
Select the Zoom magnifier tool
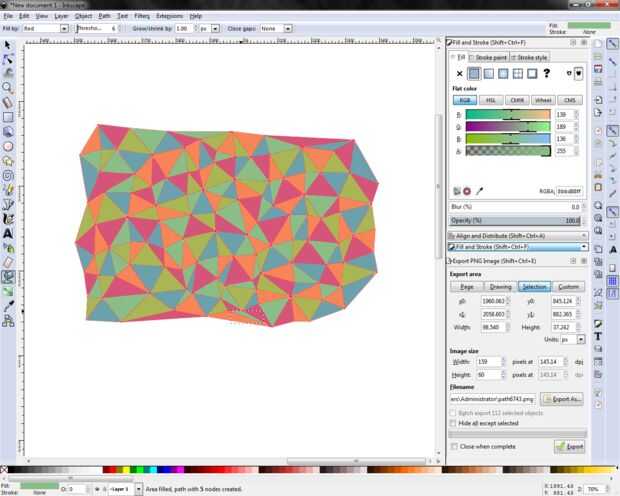coord(8,87)
